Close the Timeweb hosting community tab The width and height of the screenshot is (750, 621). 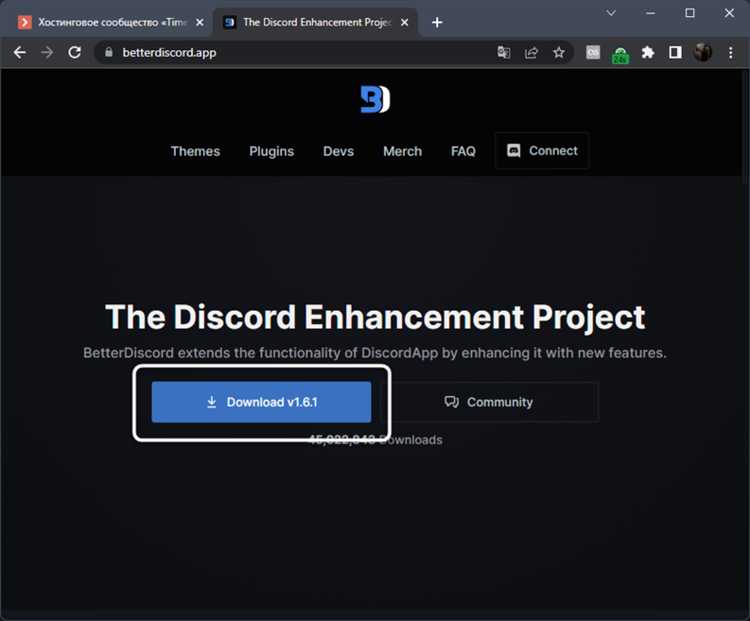[x=199, y=22]
